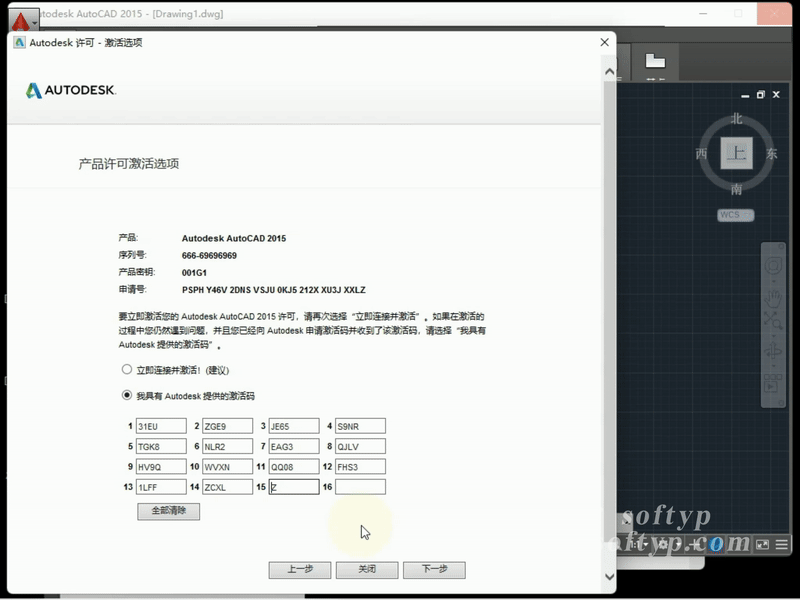Expand the Zoom tool dropdown arrow

pos(773,335)
